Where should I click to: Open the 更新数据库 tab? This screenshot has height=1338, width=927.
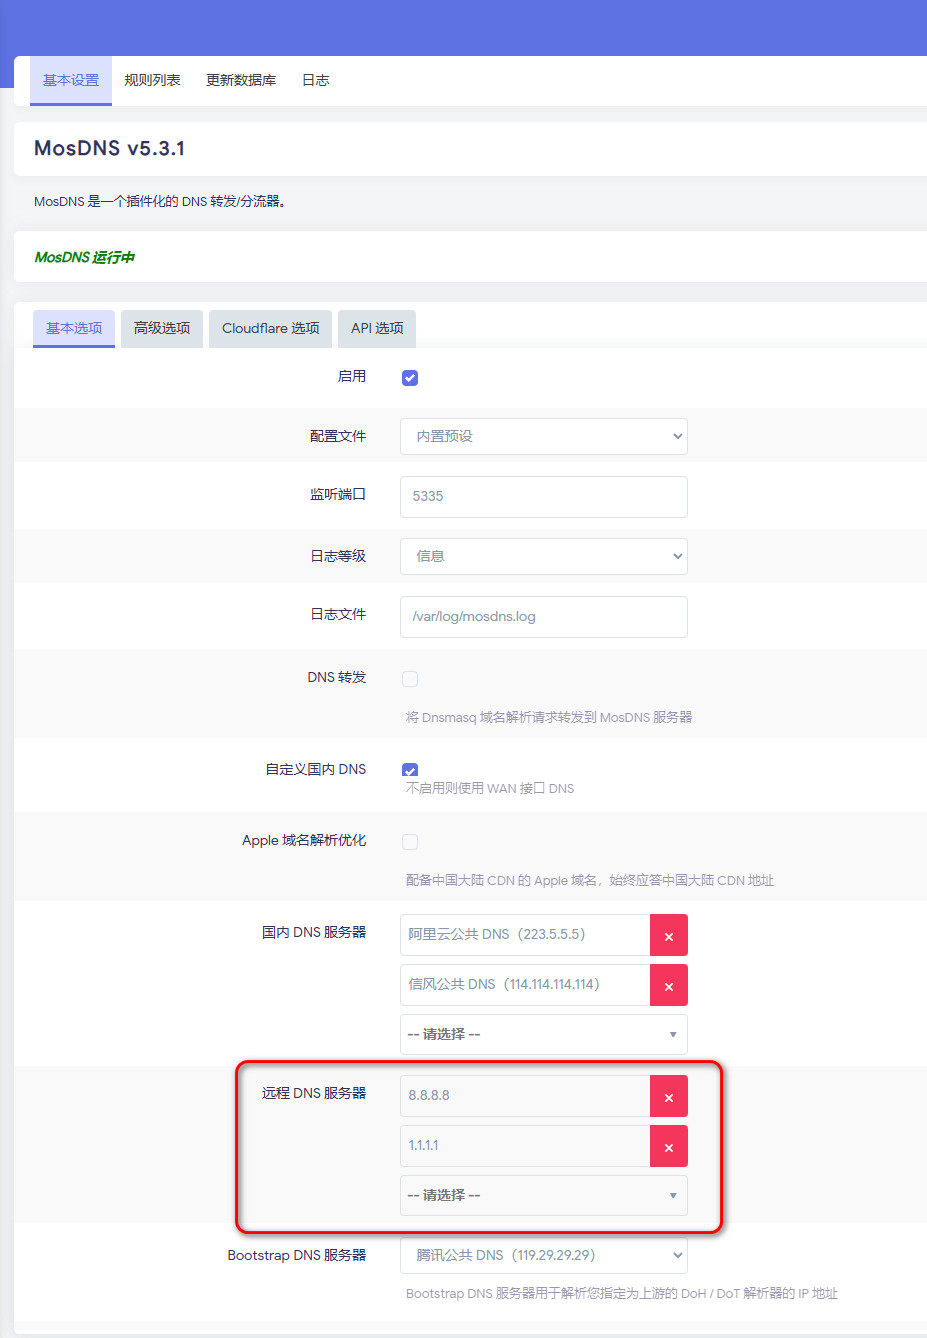pos(241,80)
